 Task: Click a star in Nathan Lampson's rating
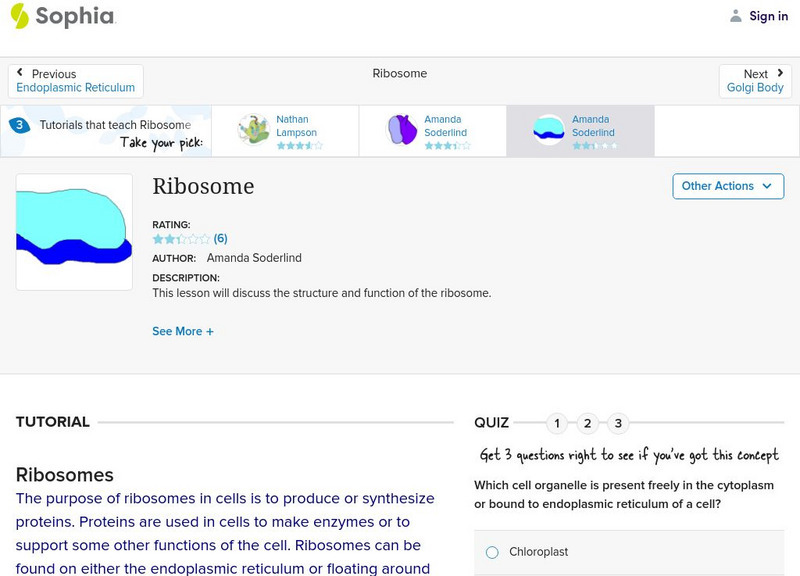(283, 143)
